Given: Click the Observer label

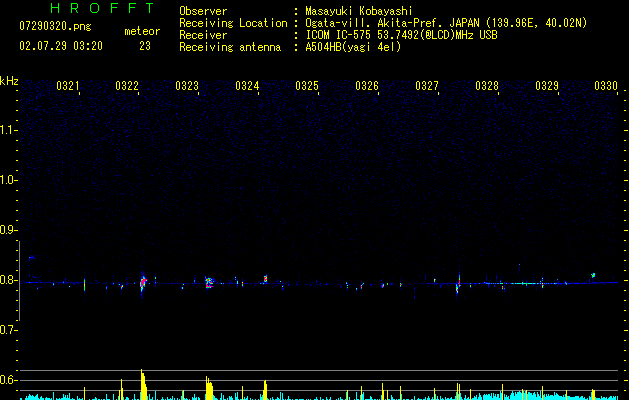Looking at the screenshot, I should tap(203, 11).
